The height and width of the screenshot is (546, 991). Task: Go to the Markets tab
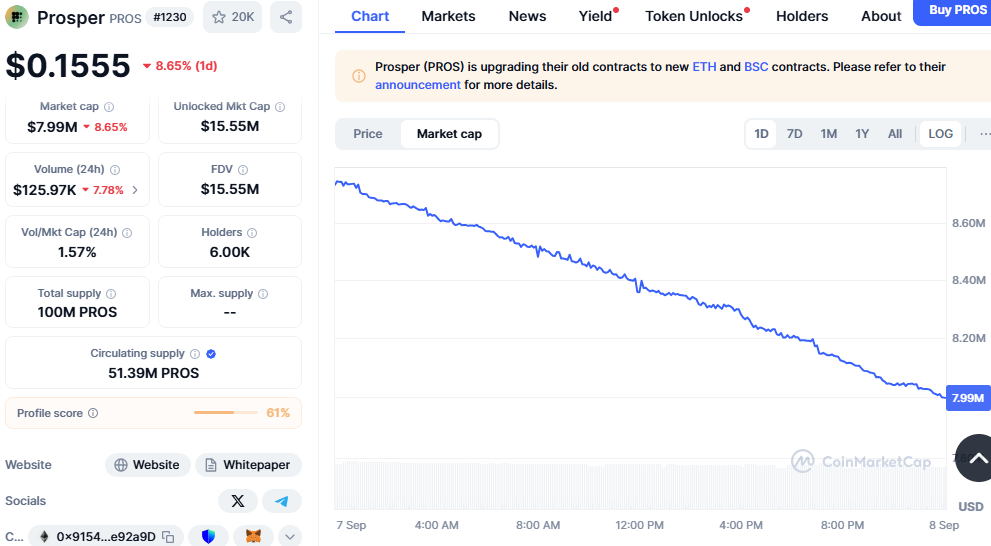448,16
